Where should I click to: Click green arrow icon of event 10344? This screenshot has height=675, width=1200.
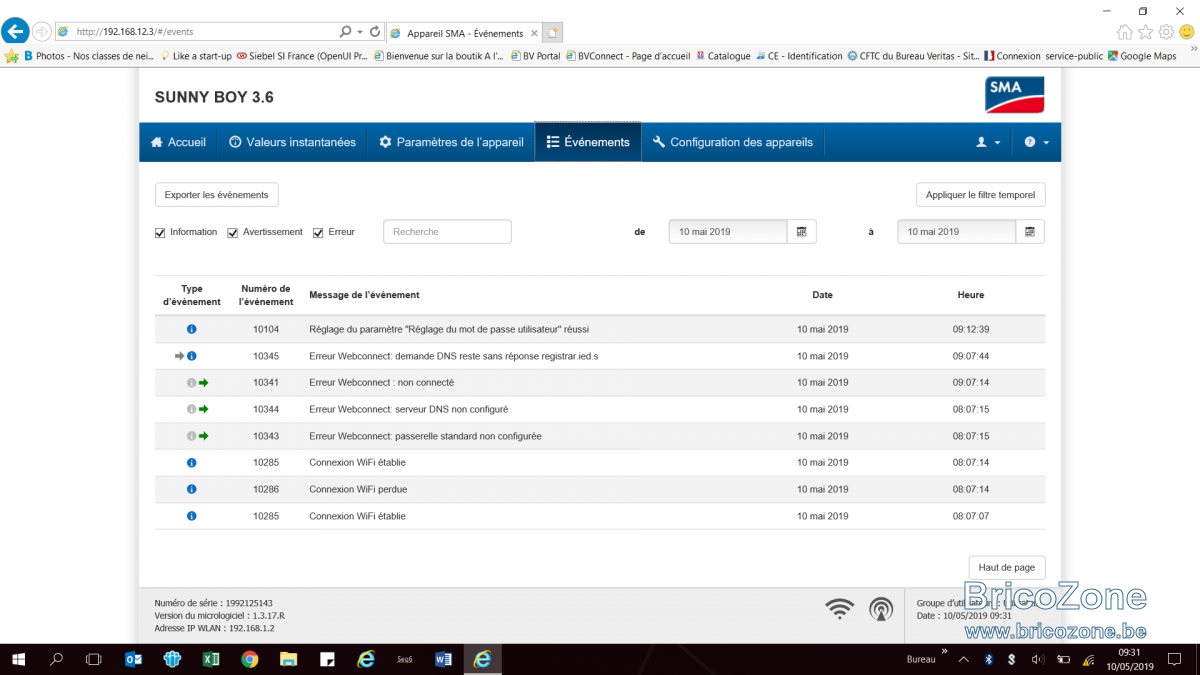coord(204,409)
